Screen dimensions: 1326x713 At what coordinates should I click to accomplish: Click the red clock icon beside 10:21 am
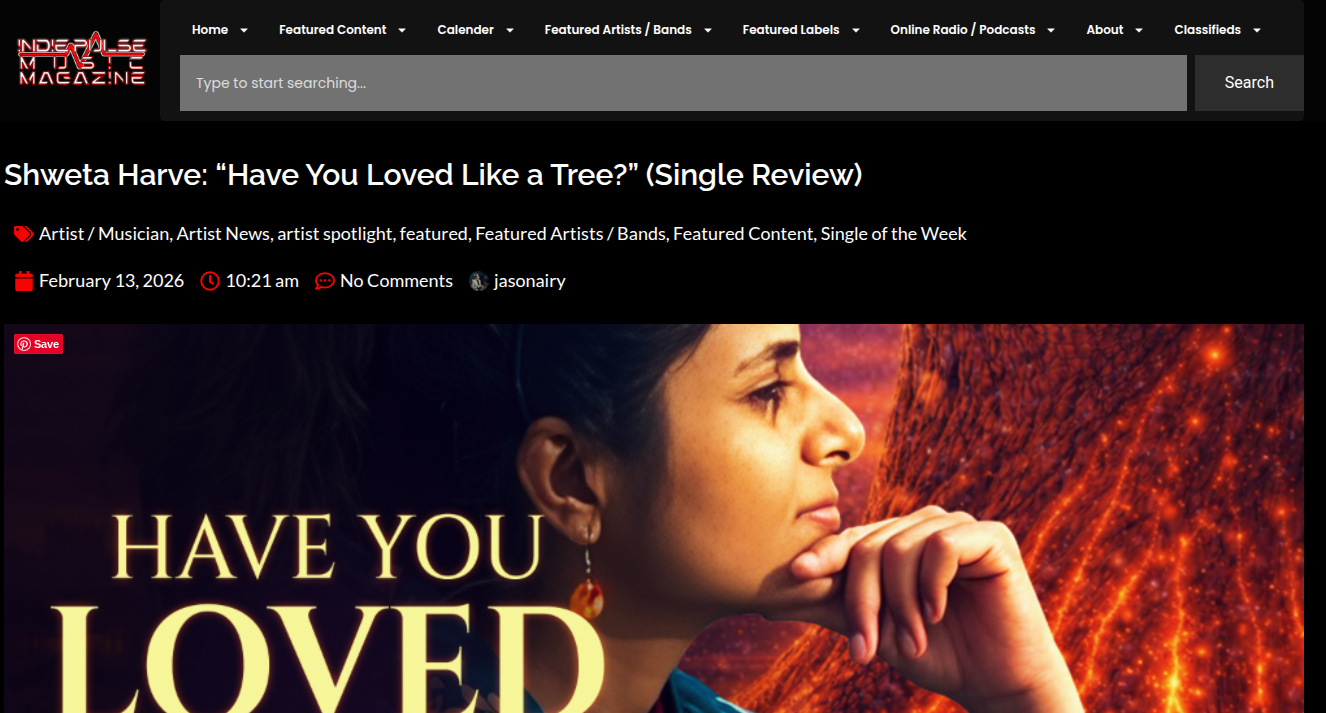(x=210, y=281)
